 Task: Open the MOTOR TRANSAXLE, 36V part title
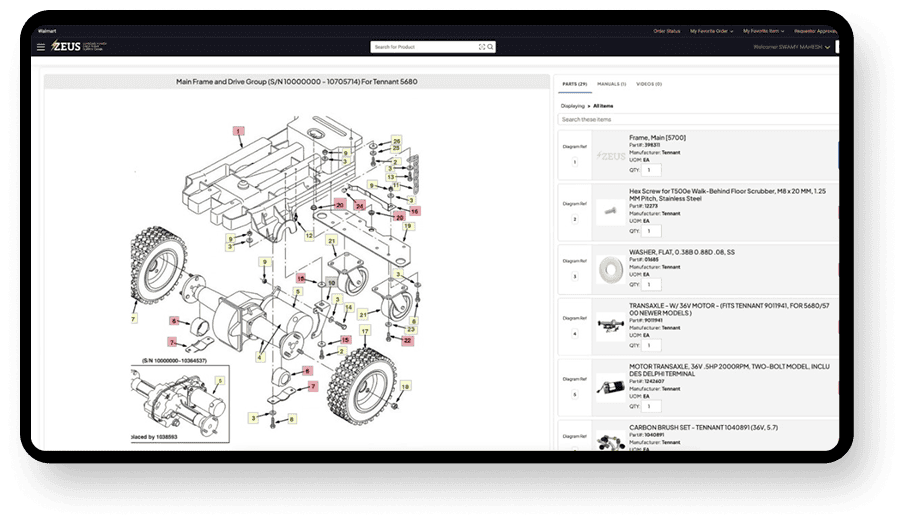pyautogui.click(x=729, y=370)
